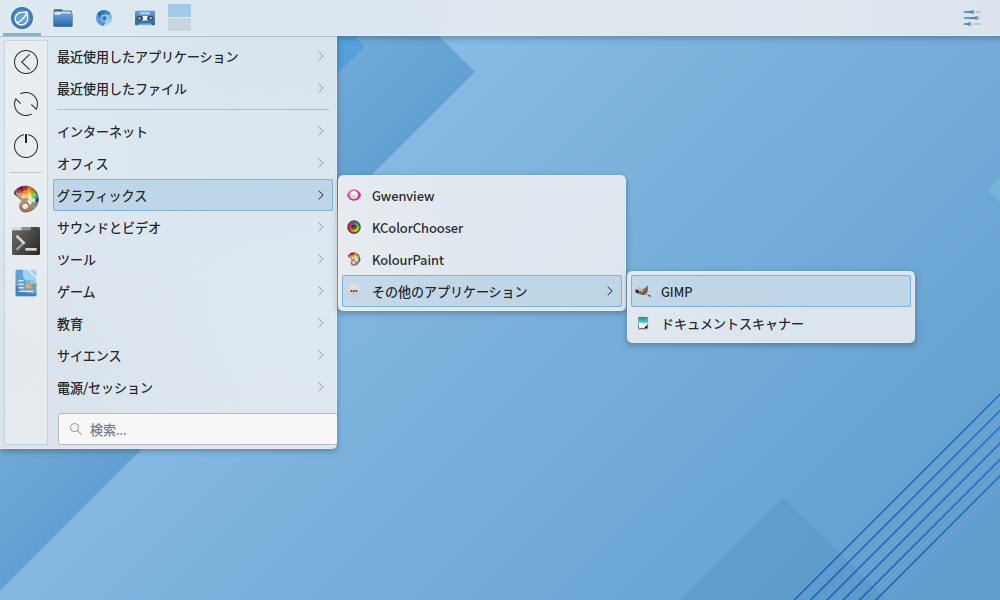The image size is (1000, 600).
Task: Launch the paint palette favorite in the sidebar
Action: point(26,199)
